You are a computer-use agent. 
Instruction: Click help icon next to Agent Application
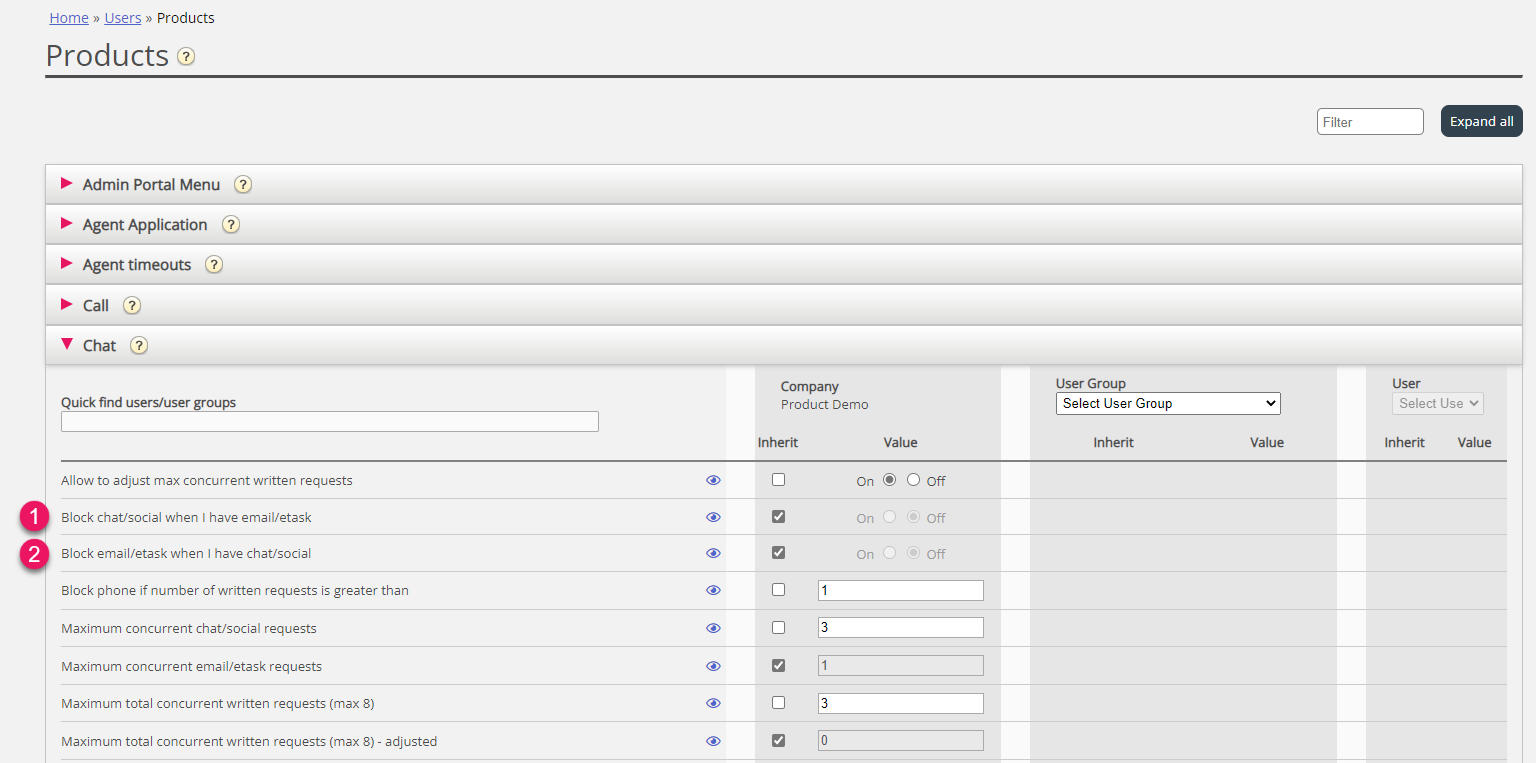click(x=231, y=225)
